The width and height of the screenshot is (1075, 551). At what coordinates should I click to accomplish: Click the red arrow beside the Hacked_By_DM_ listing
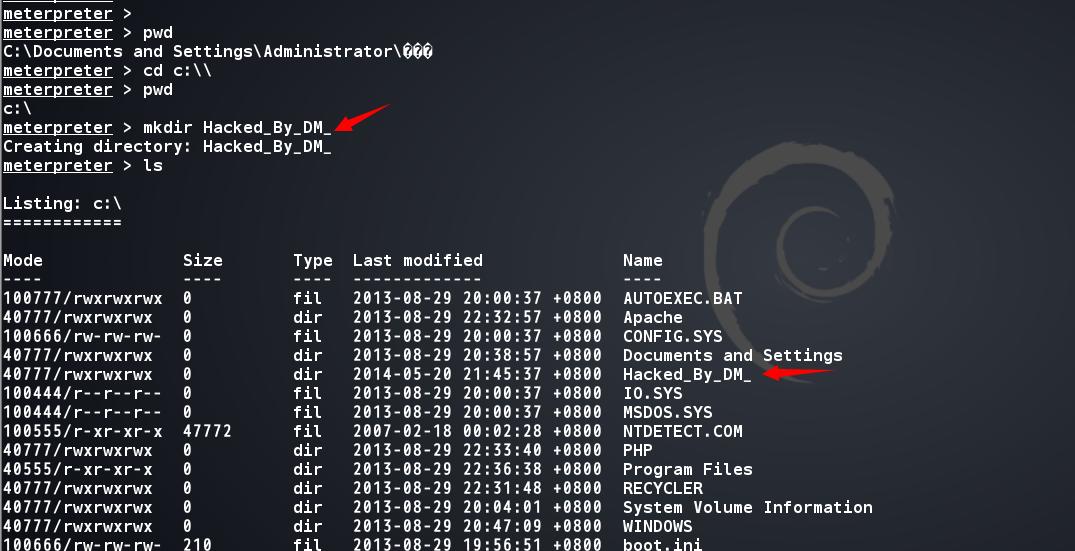tap(797, 374)
